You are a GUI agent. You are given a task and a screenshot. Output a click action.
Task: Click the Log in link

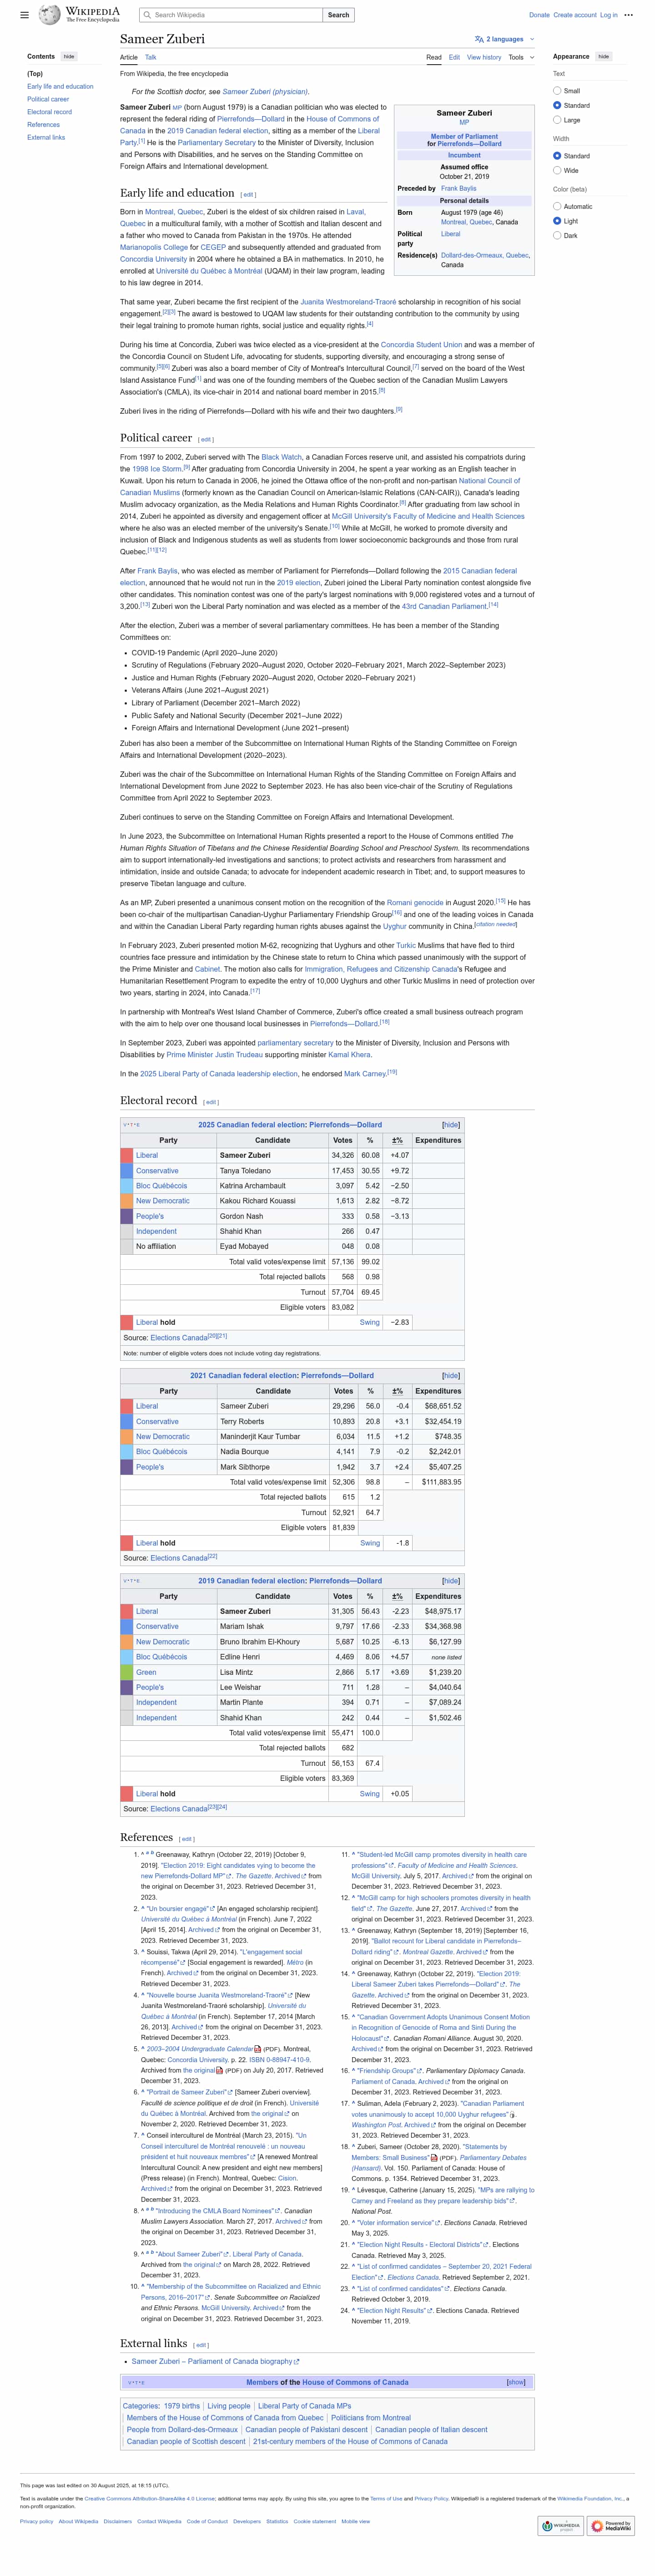click(x=609, y=15)
